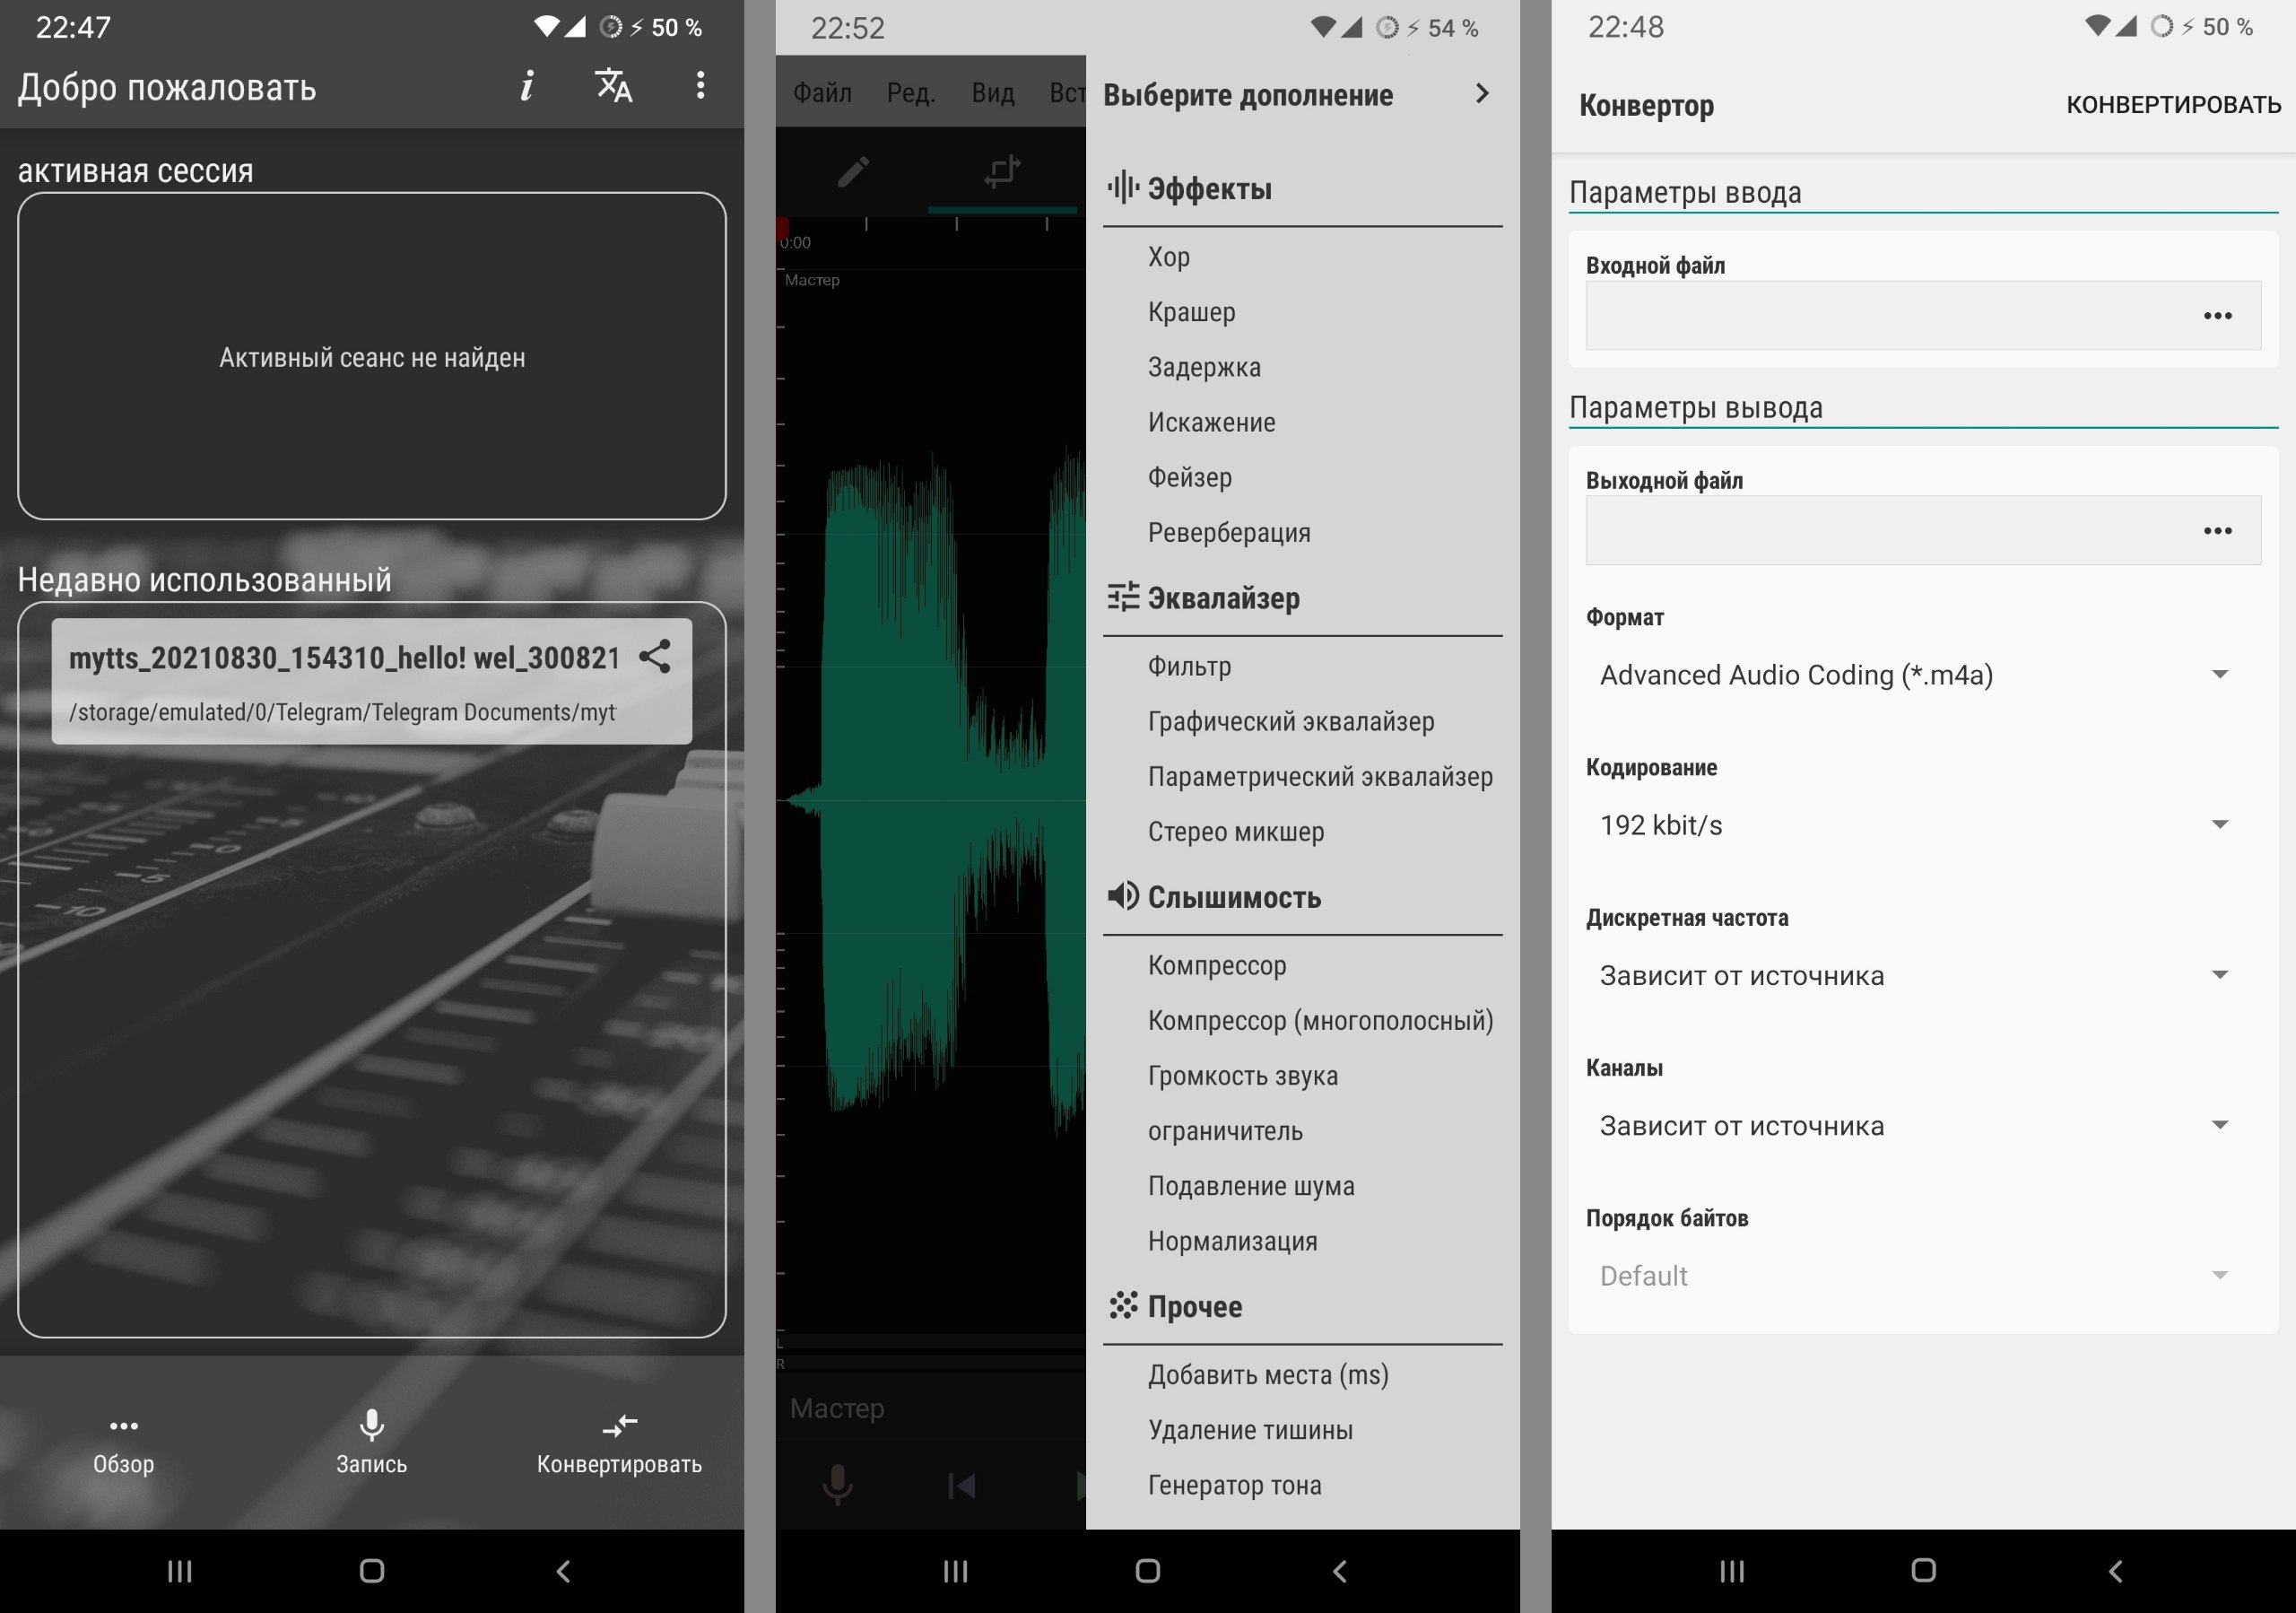
Task: Expand the Дискретная частота dropdown
Action: pos(1912,976)
